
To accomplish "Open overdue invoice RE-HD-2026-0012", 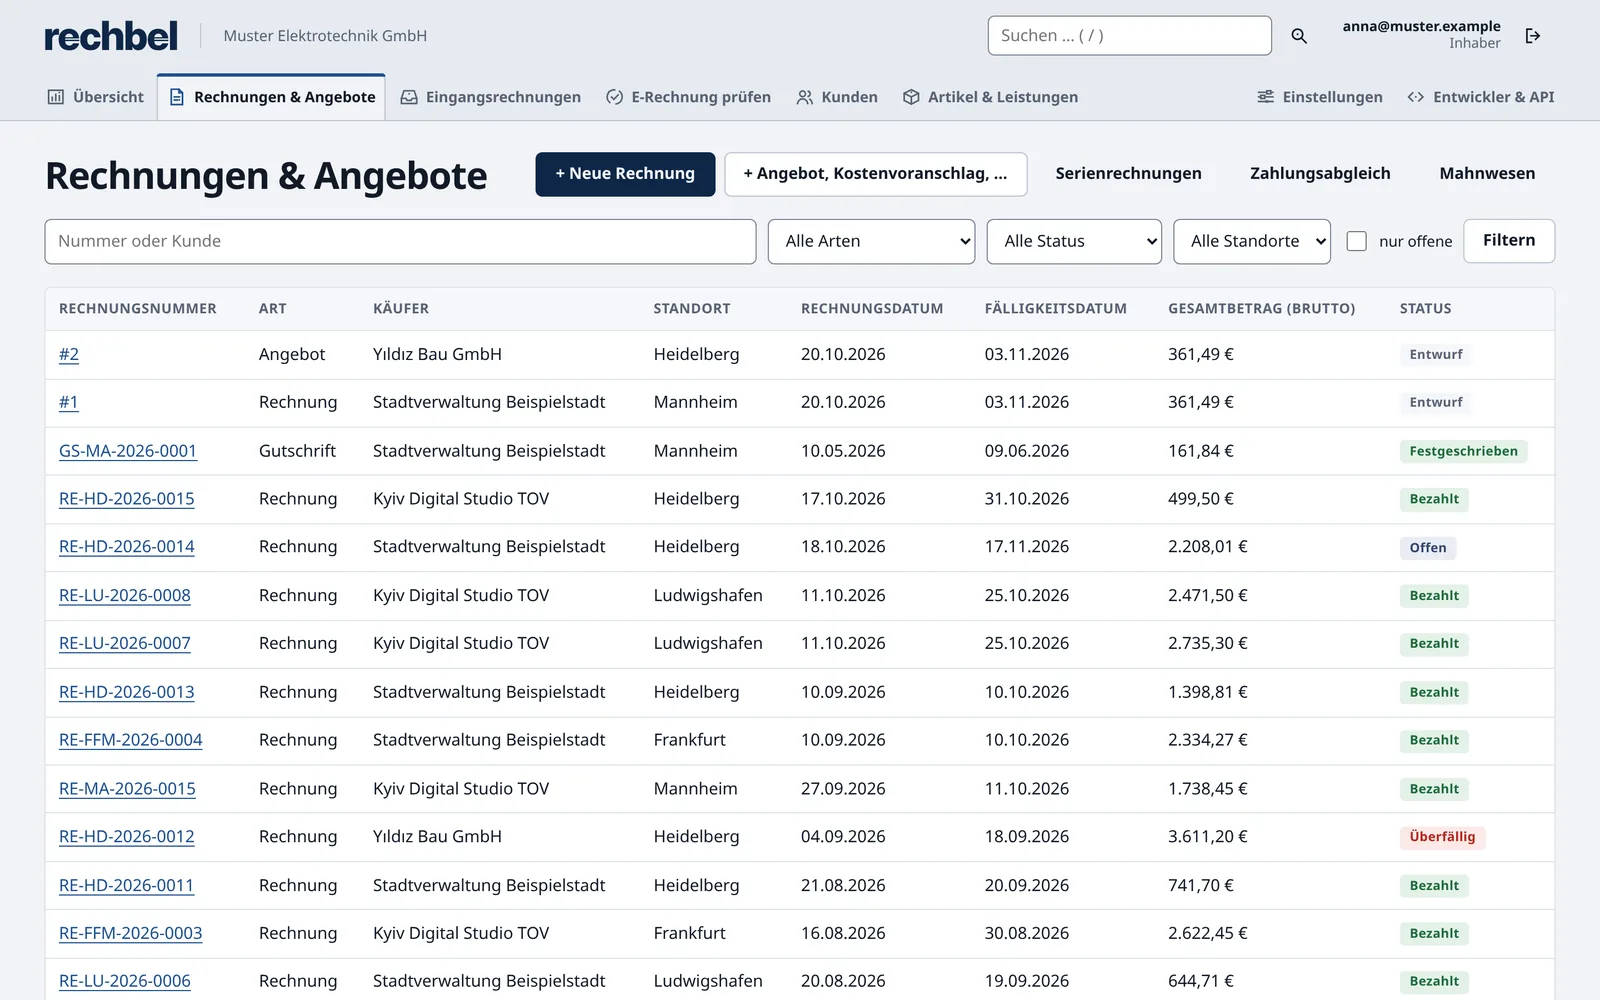I will [127, 837].
